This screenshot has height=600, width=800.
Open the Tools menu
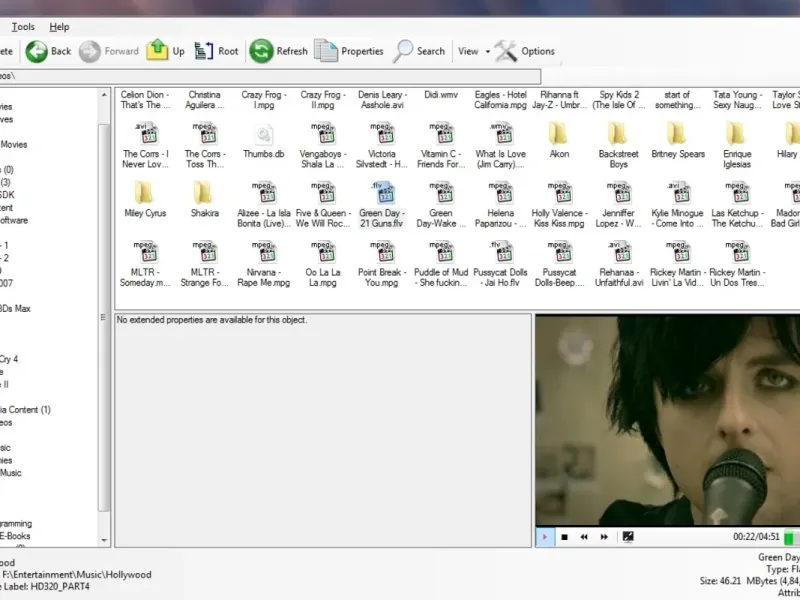tap(23, 27)
